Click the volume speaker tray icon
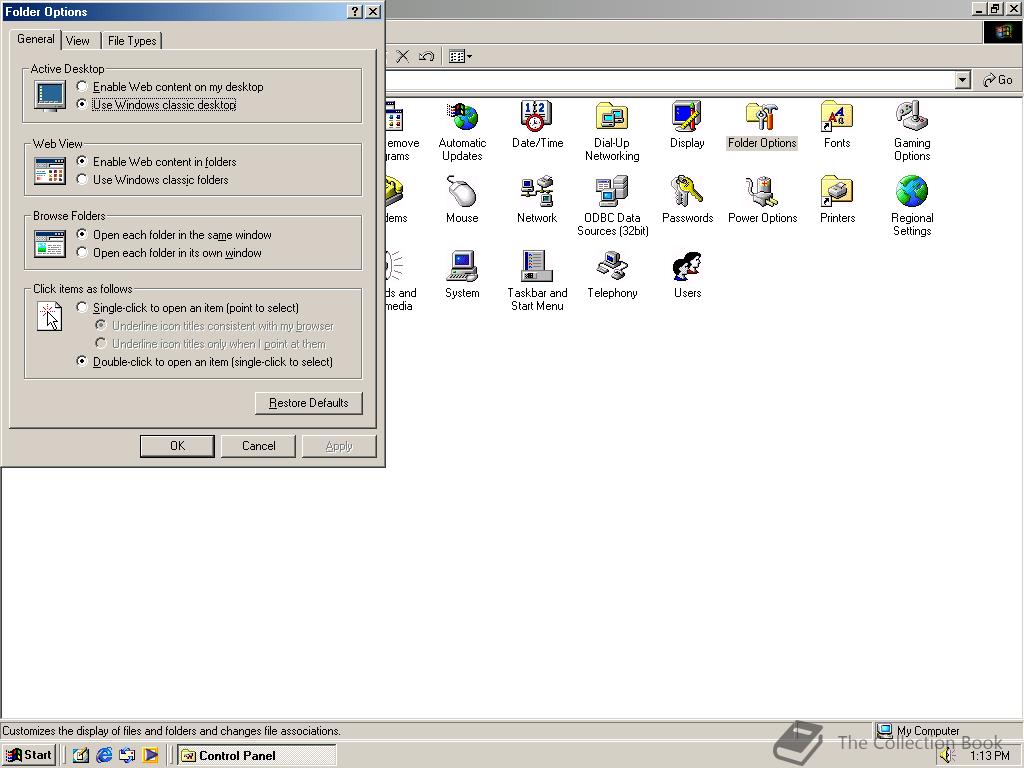 947,756
